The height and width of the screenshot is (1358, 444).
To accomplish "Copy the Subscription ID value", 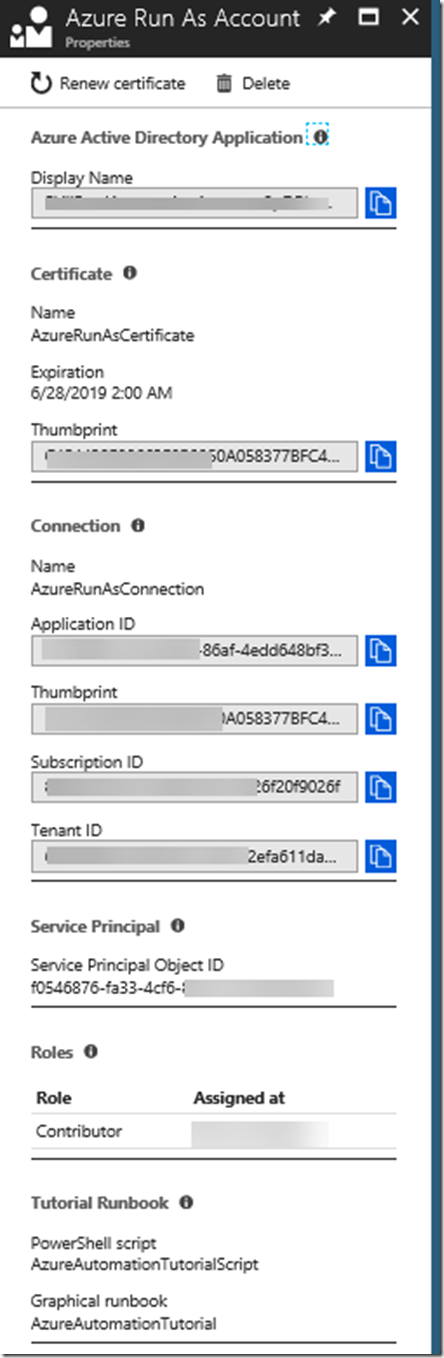I will 381,787.
